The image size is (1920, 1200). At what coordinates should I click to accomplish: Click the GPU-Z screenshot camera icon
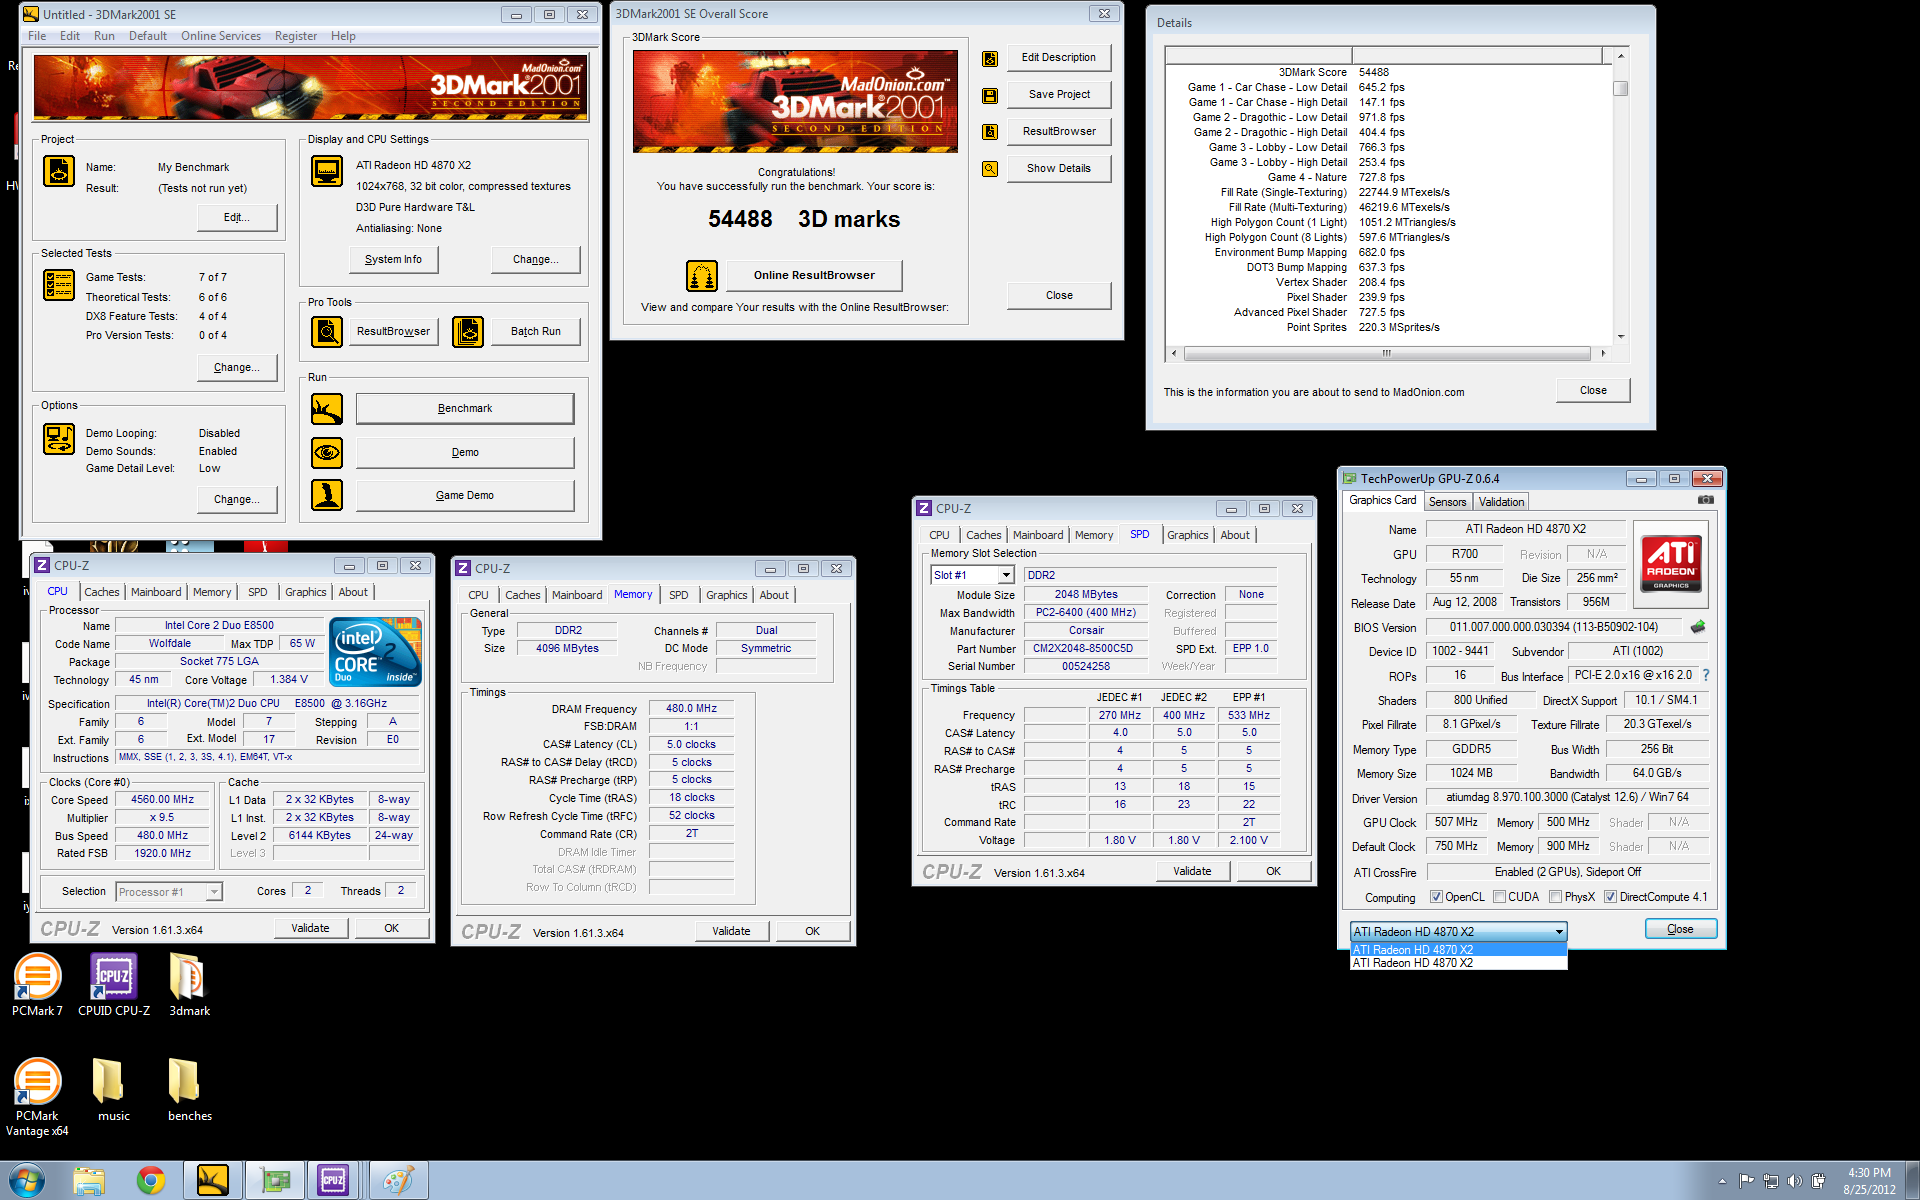point(1706,500)
